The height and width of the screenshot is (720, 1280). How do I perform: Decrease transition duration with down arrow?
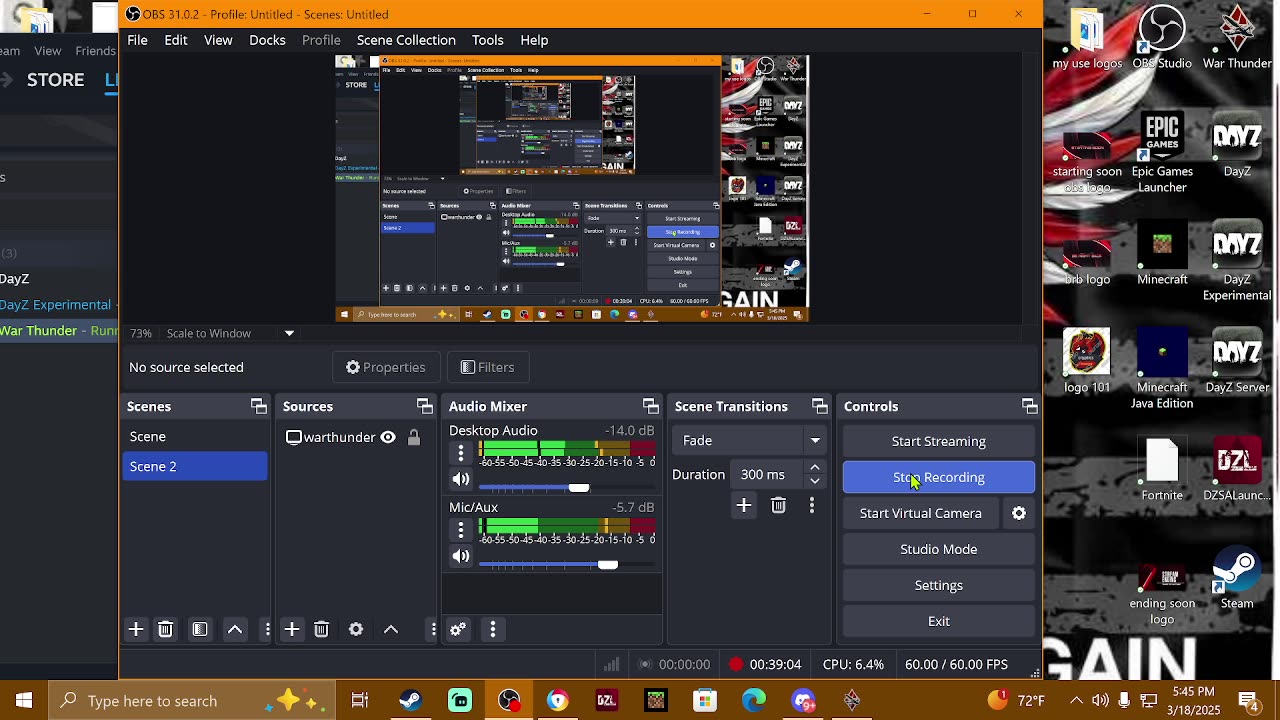coord(815,481)
